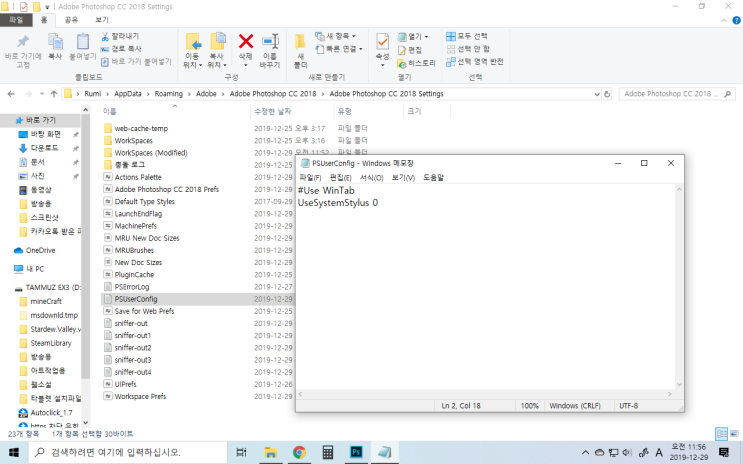
Task: Open the Notepad Format menu
Action: click(x=372, y=178)
